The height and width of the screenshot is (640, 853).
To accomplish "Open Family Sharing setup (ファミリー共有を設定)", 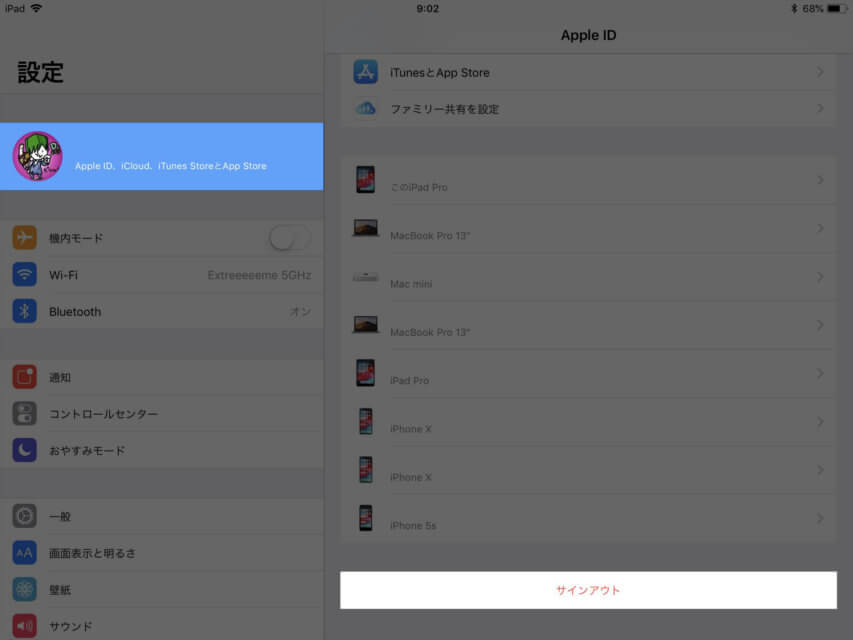I will click(589, 109).
